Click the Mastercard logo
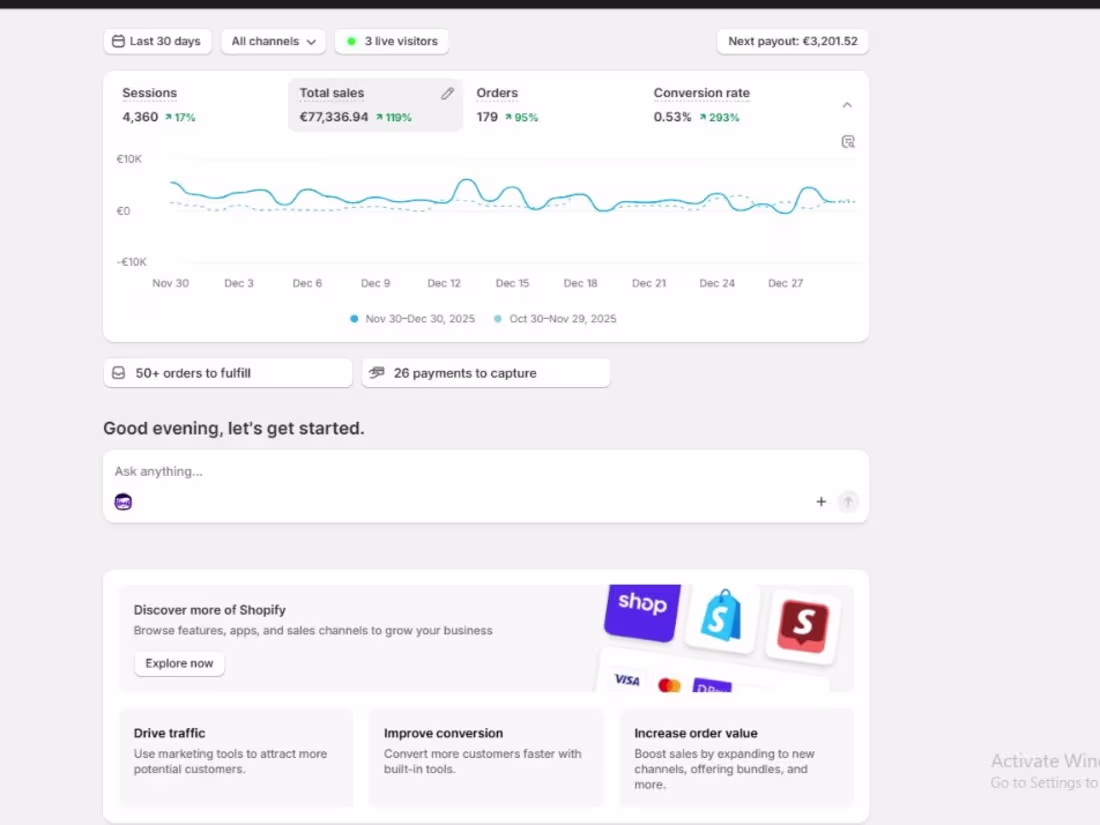Viewport: 1100px width, 825px height. [x=669, y=685]
